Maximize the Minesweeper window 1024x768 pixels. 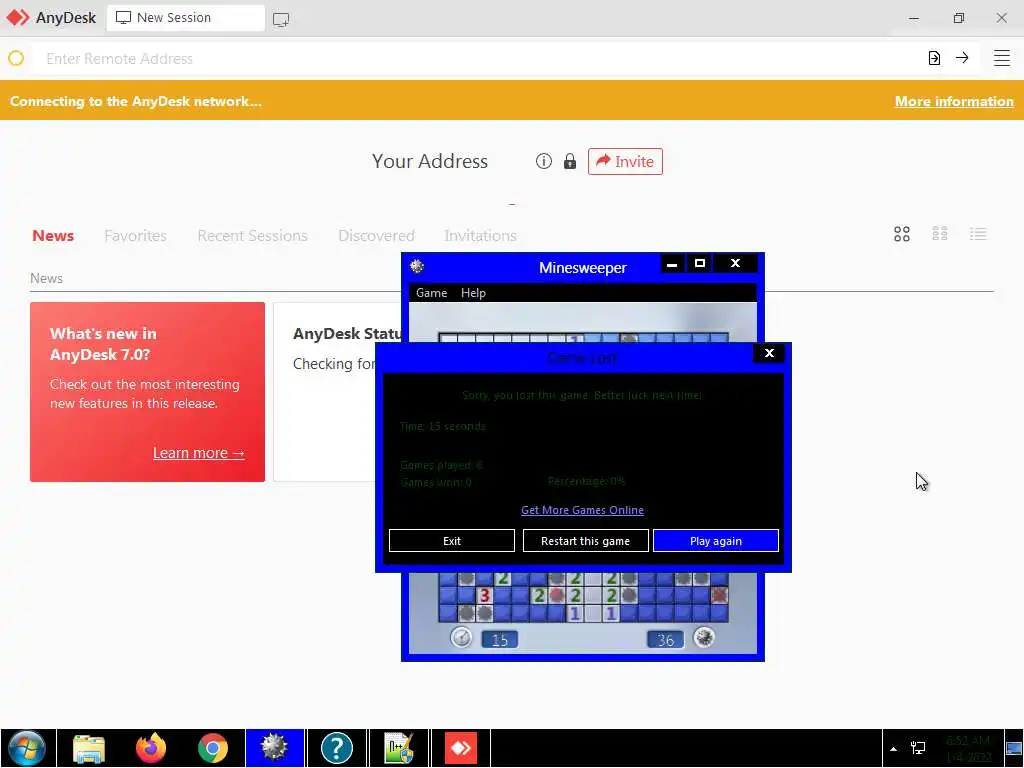point(700,264)
